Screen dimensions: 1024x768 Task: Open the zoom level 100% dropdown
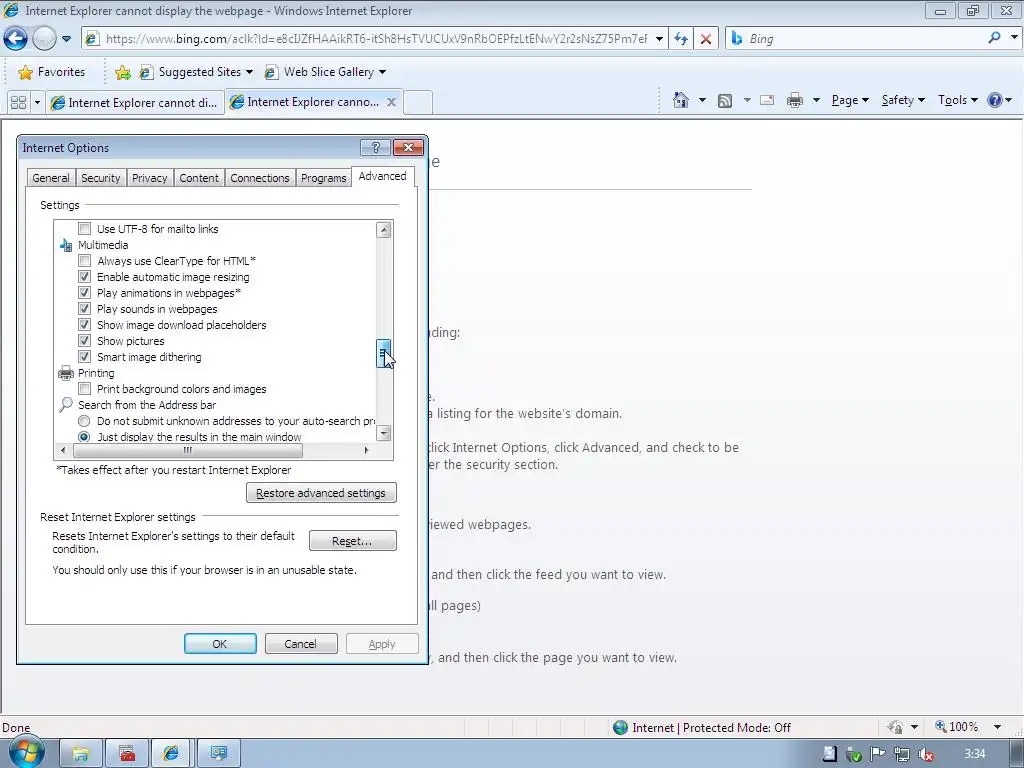pos(997,727)
